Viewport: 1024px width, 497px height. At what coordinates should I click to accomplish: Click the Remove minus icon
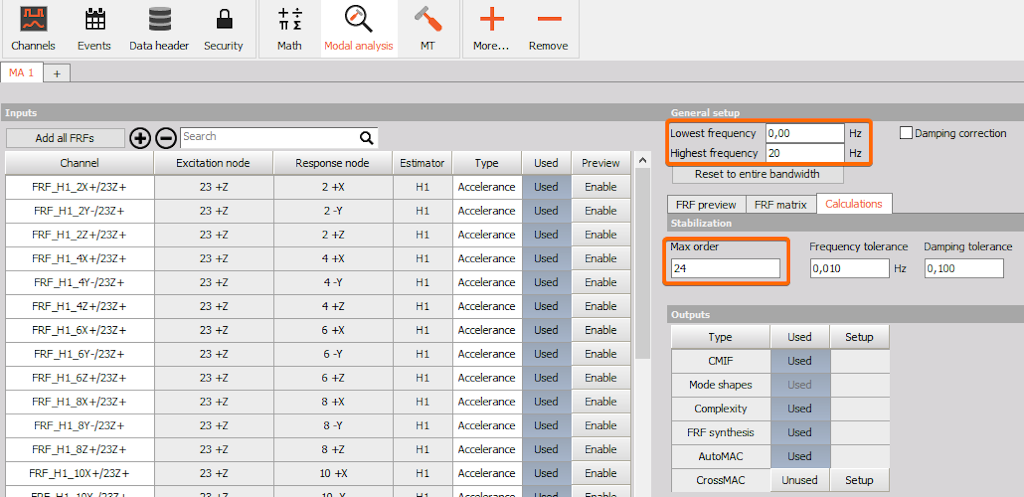pos(548,27)
